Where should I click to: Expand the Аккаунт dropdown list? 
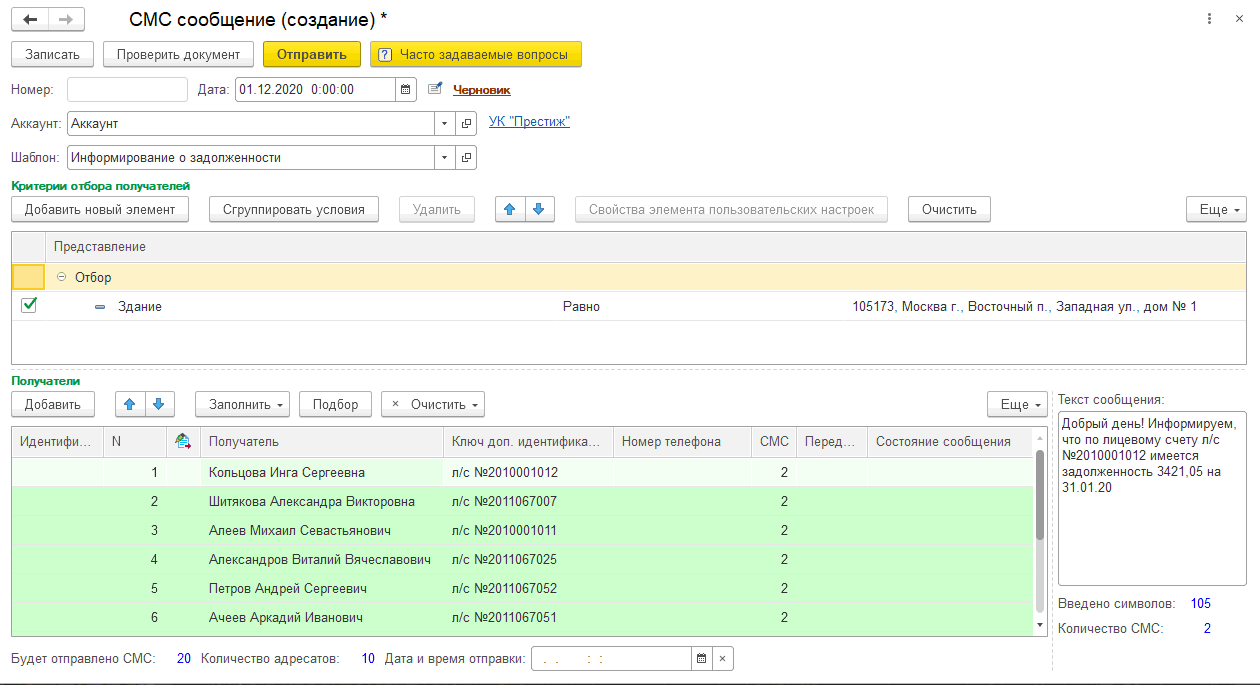click(445, 124)
